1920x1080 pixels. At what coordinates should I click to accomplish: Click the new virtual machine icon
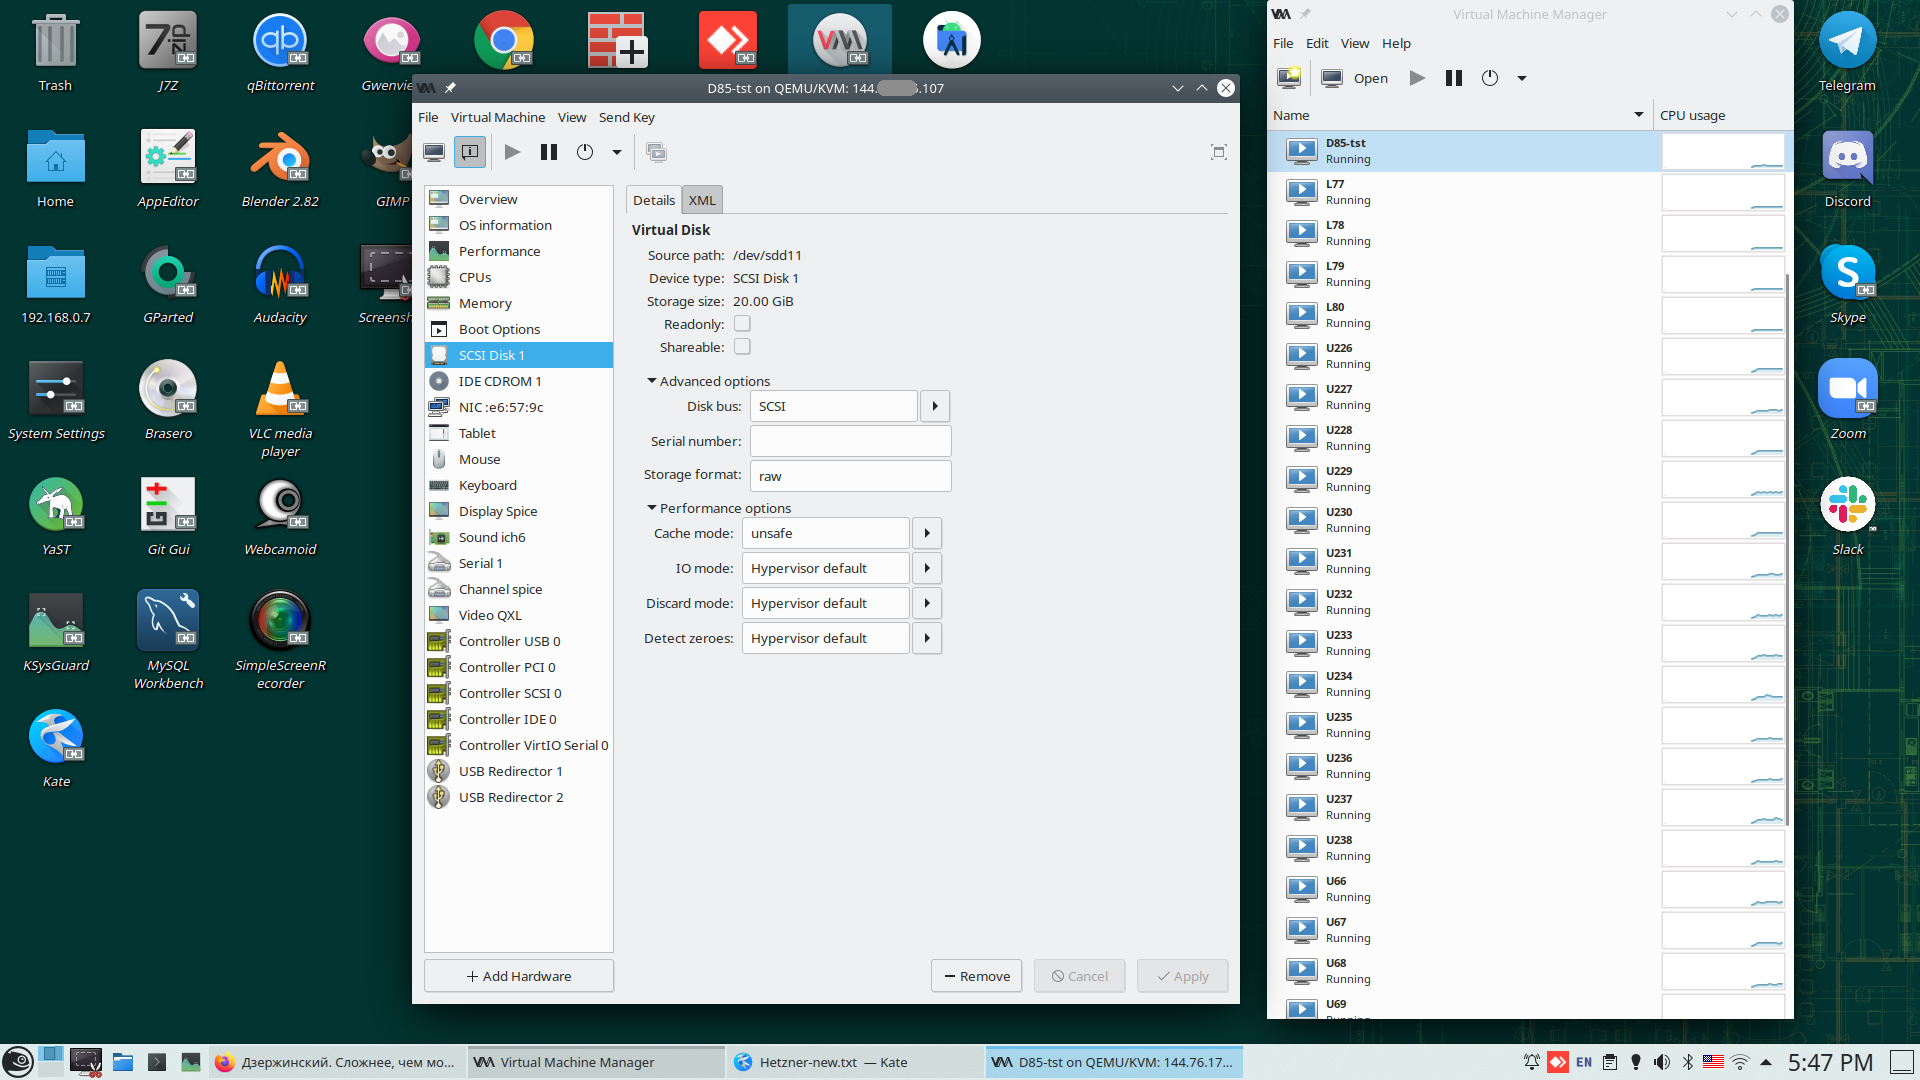(1289, 78)
